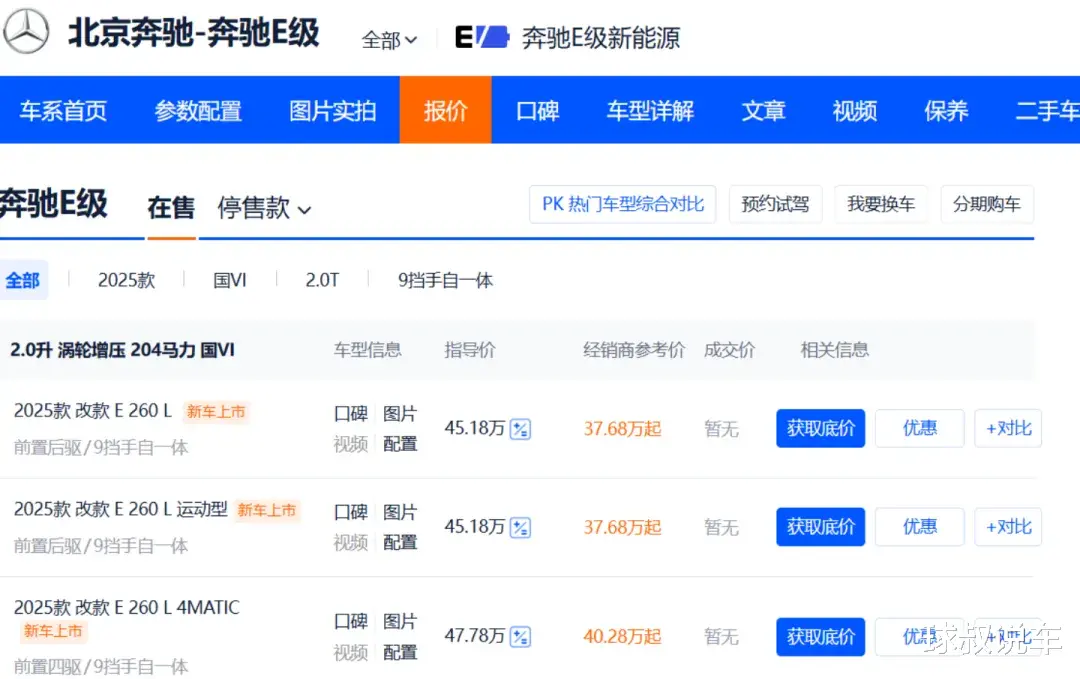Filter by 2.0T engine

click(322, 280)
